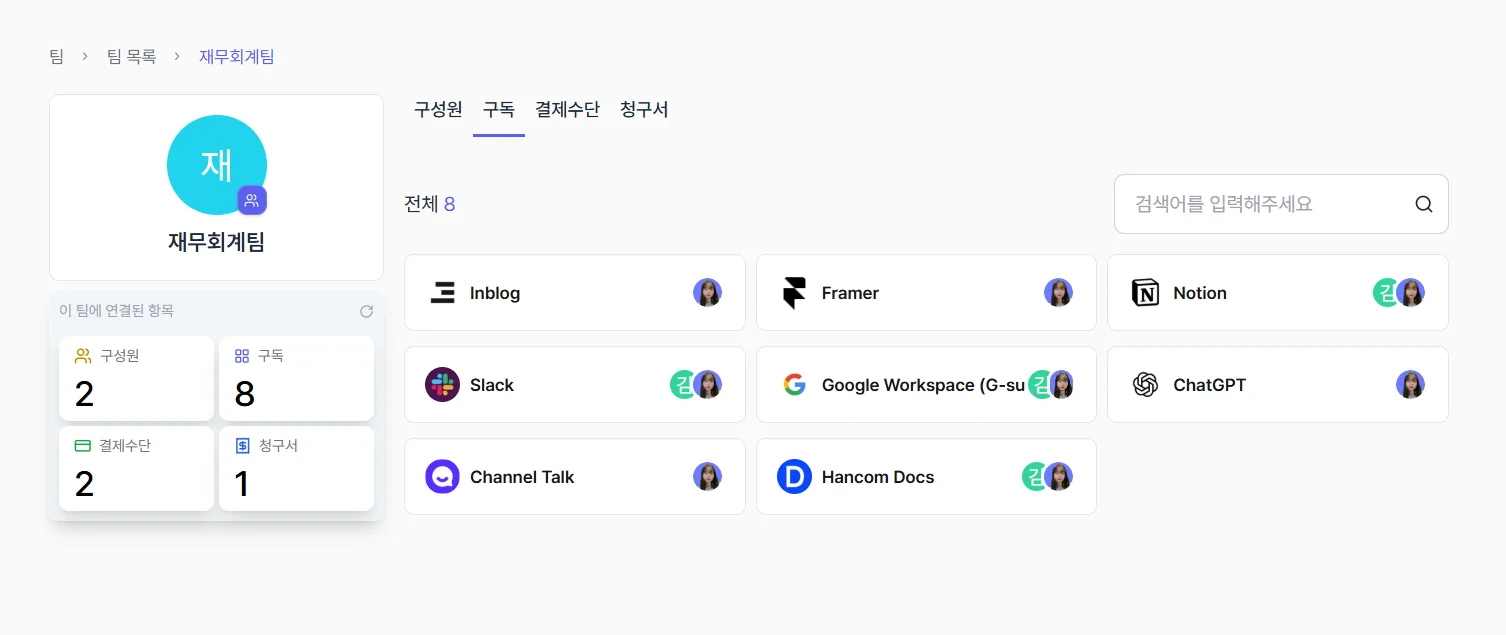
Task: Switch to the 청구서 tab
Action: (x=643, y=110)
